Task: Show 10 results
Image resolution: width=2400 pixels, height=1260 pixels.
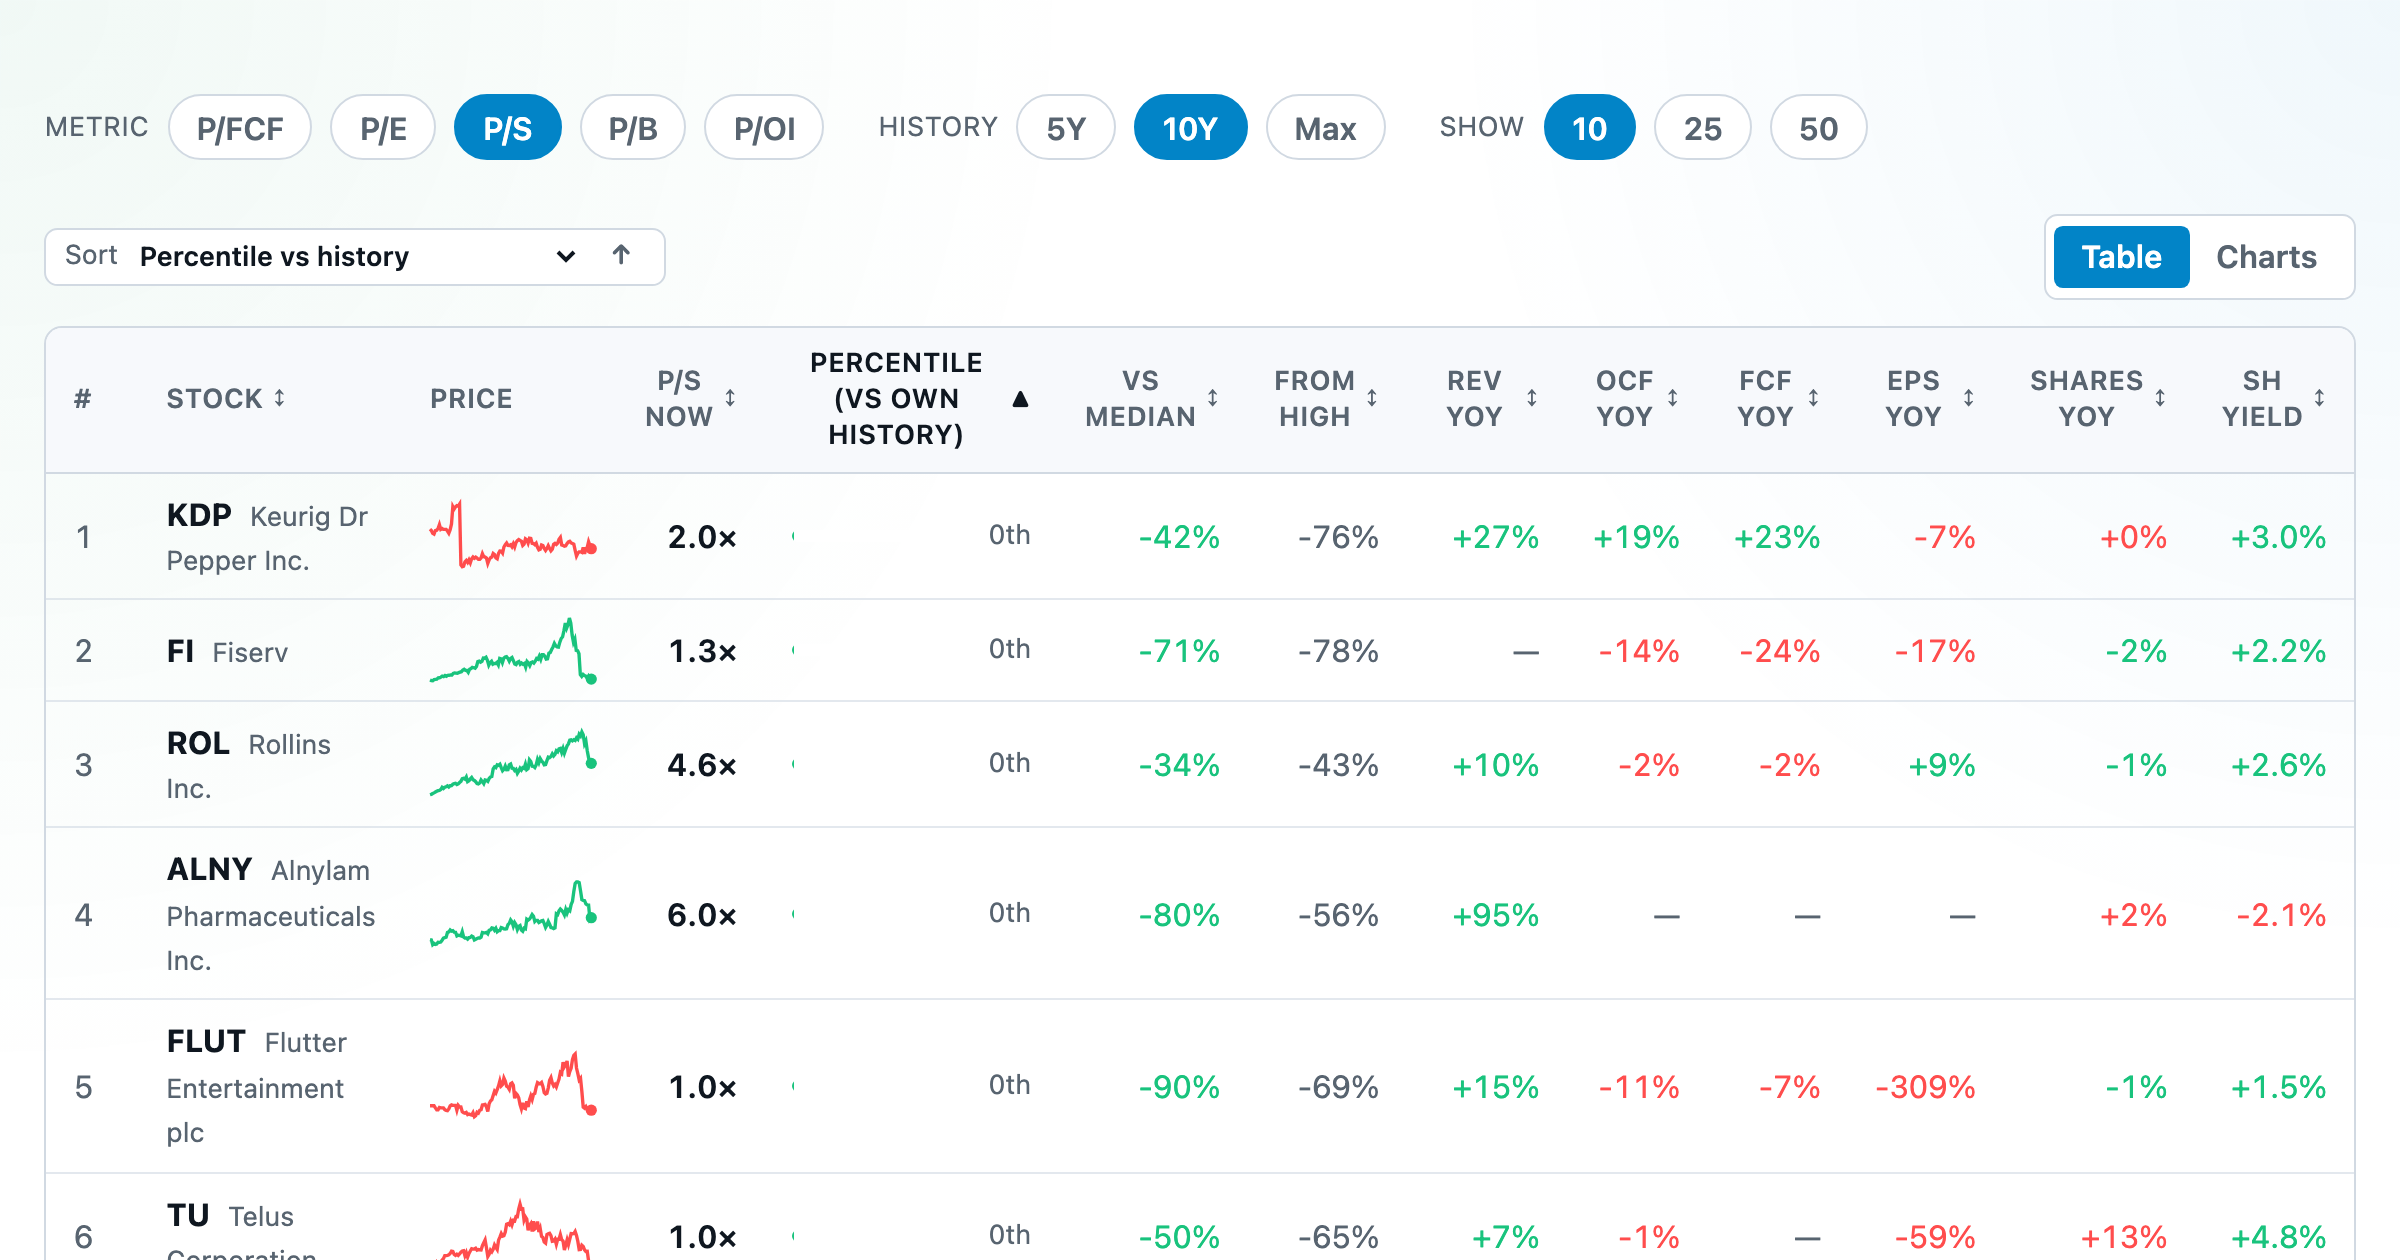Action: [1590, 128]
